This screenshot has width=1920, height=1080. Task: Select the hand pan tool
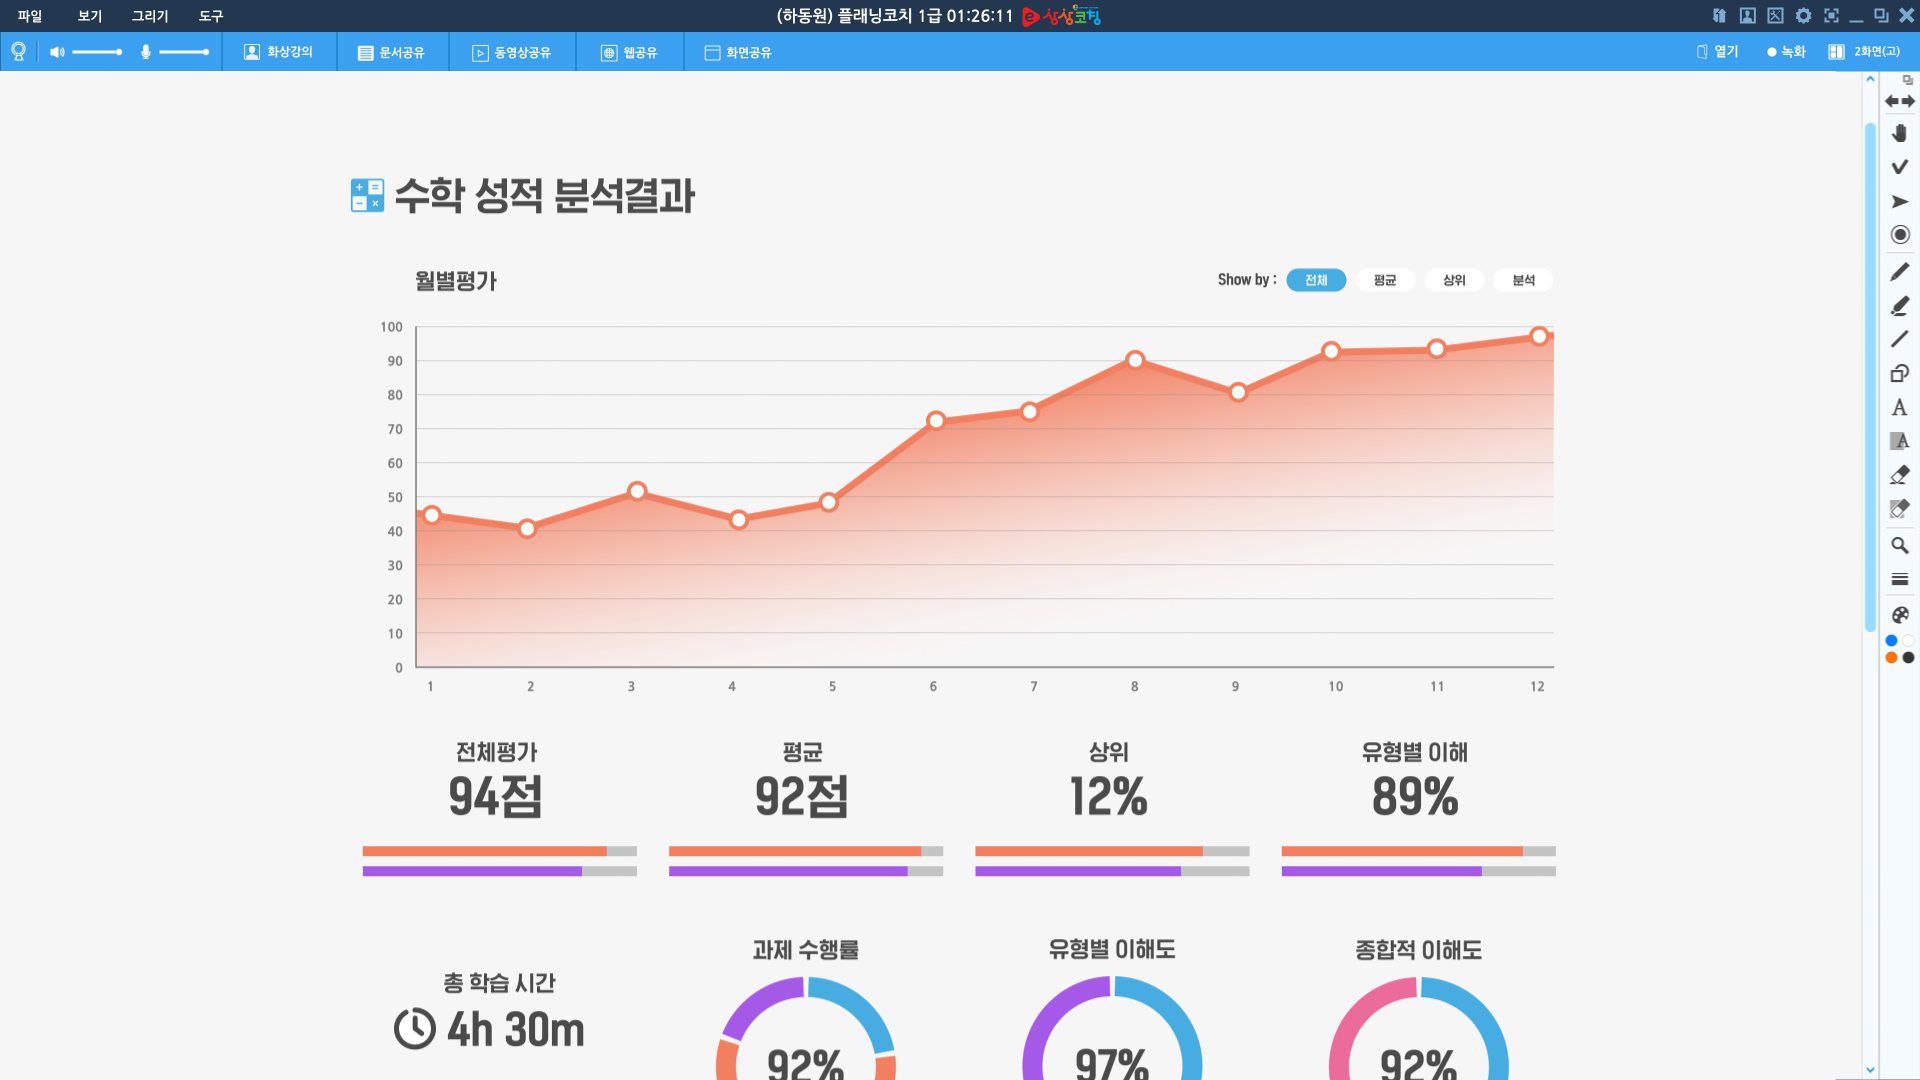point(1899,133)
